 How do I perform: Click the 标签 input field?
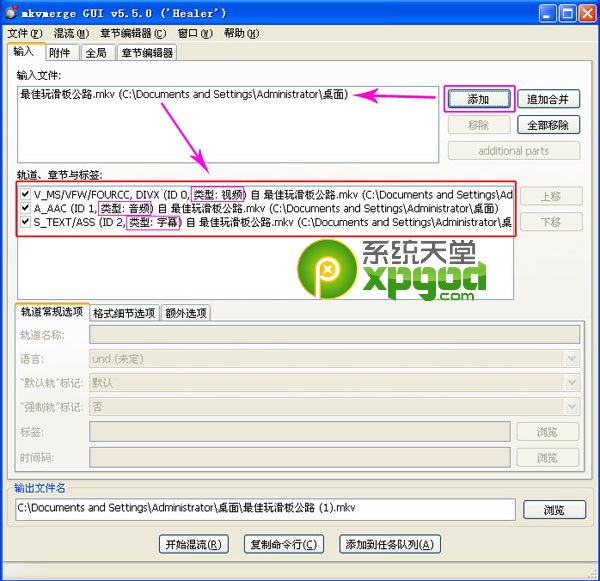click(x=300, y=432)
